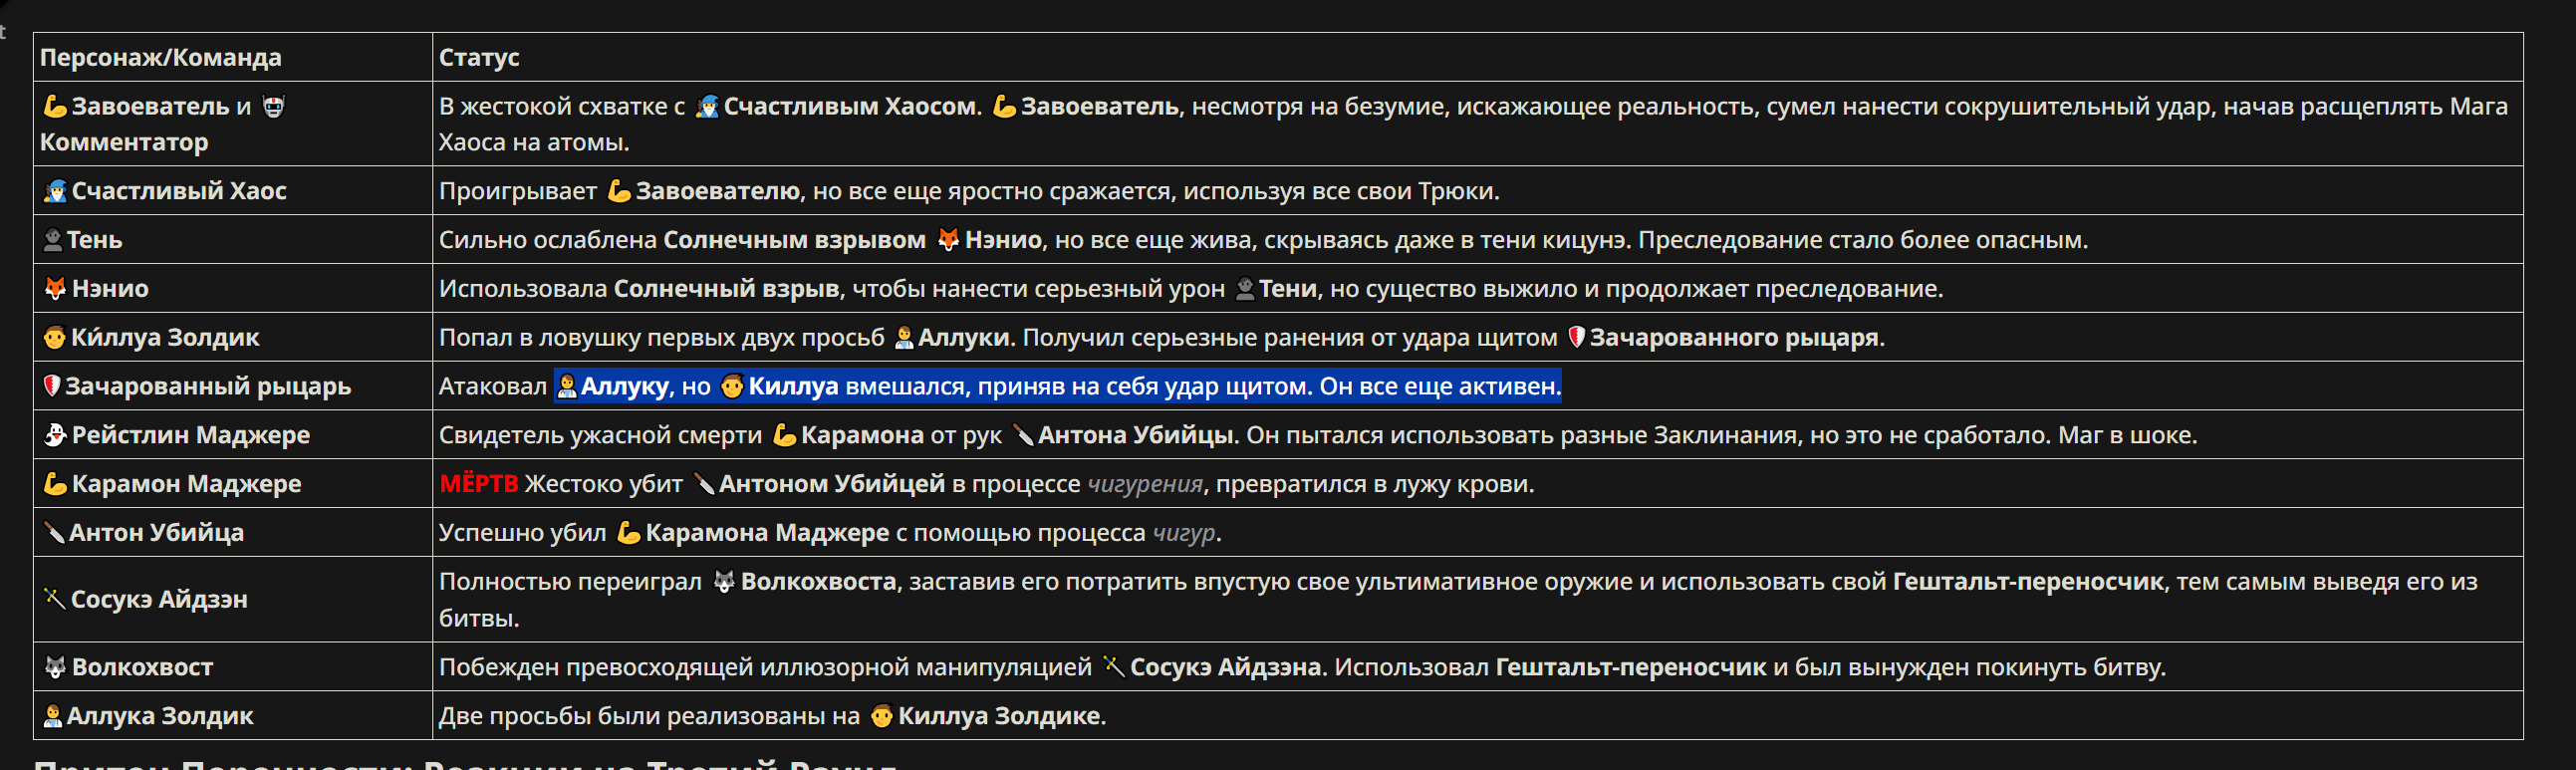This screenshot has height=770, width=2576.
Task: Click bold Гештальт-переносчик in Волкохвост status
Action: click(1631, 667)
